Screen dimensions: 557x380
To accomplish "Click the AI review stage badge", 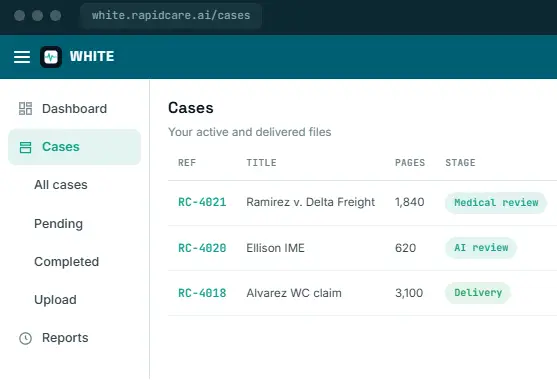I will click(481, 248).
